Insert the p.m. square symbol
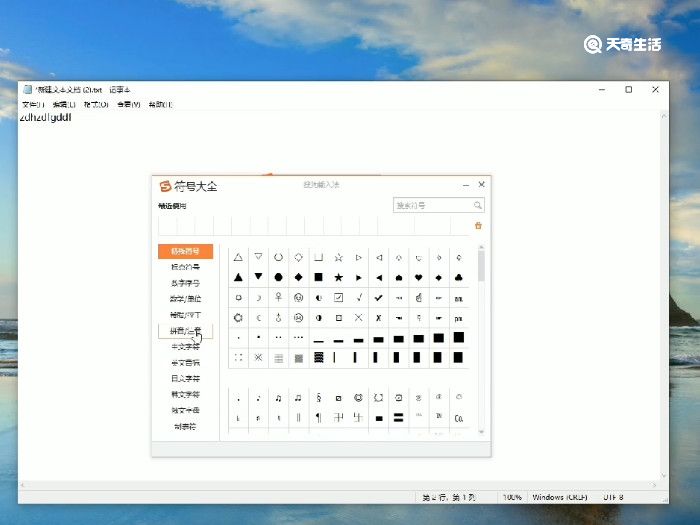Viewport: 700px width, 525px height. 458,318
